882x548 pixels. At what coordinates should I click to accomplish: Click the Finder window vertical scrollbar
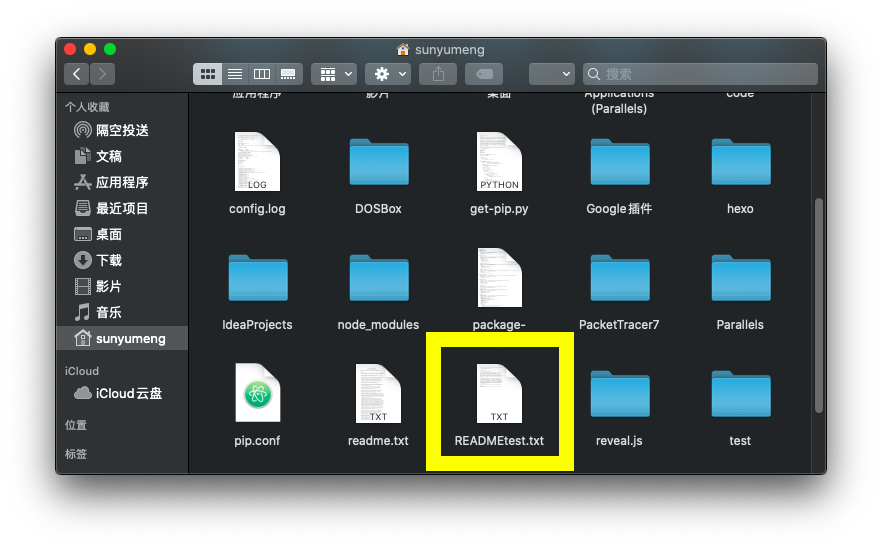(x=819, y=305)
